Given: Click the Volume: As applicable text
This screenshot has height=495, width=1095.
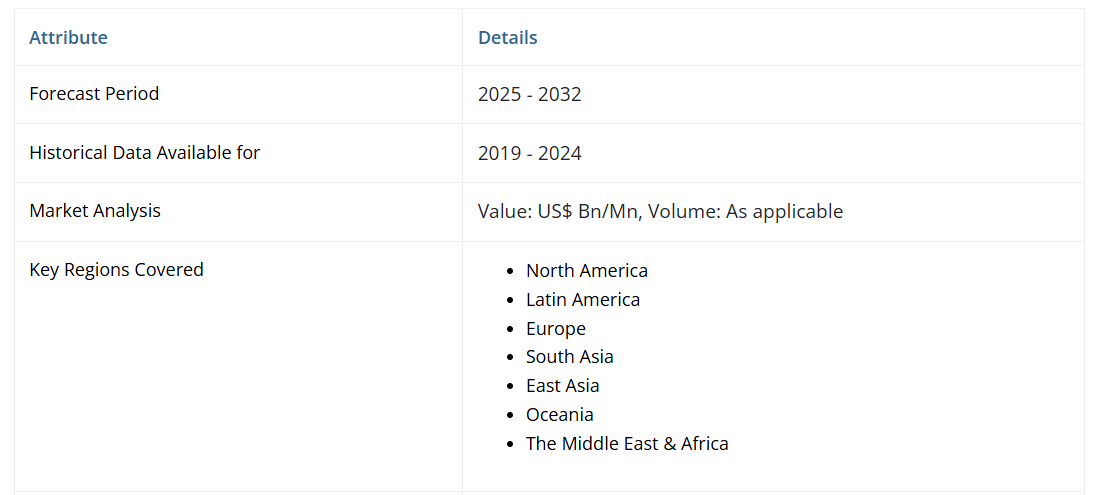Looking at the screenshot, I should coord(745,212).
